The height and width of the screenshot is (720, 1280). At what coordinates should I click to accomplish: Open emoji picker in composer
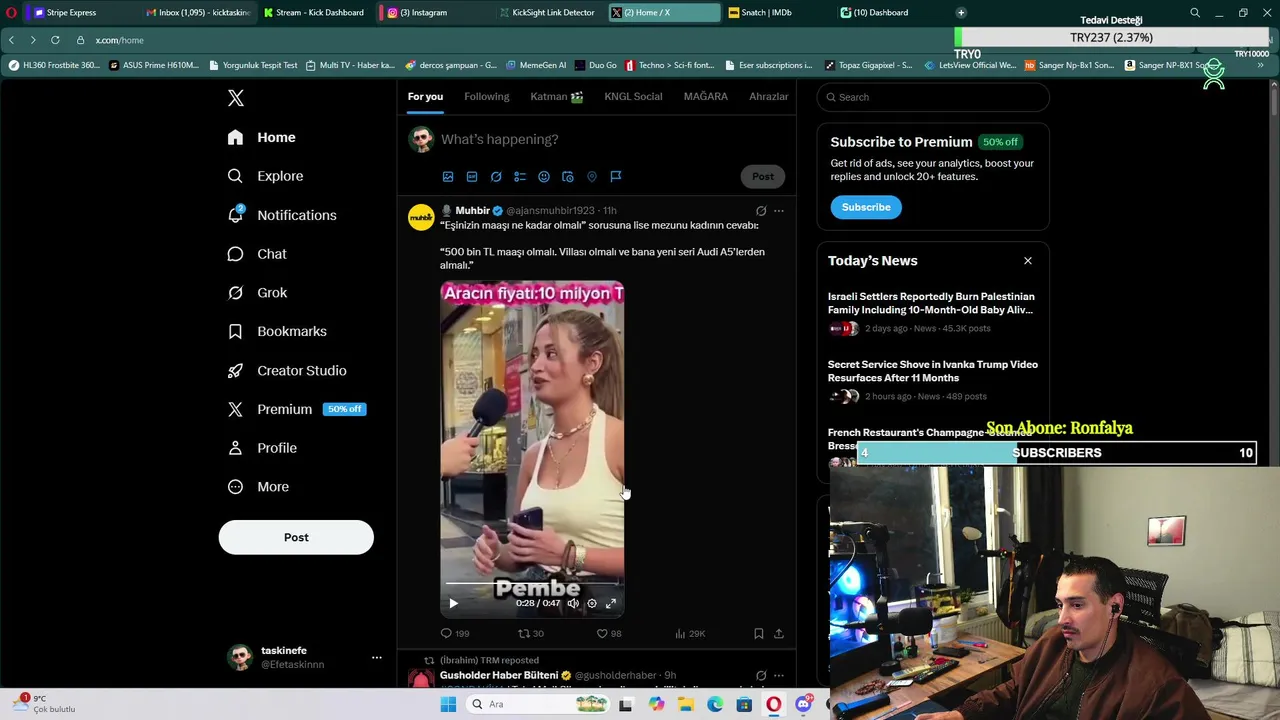coord(544,177)
